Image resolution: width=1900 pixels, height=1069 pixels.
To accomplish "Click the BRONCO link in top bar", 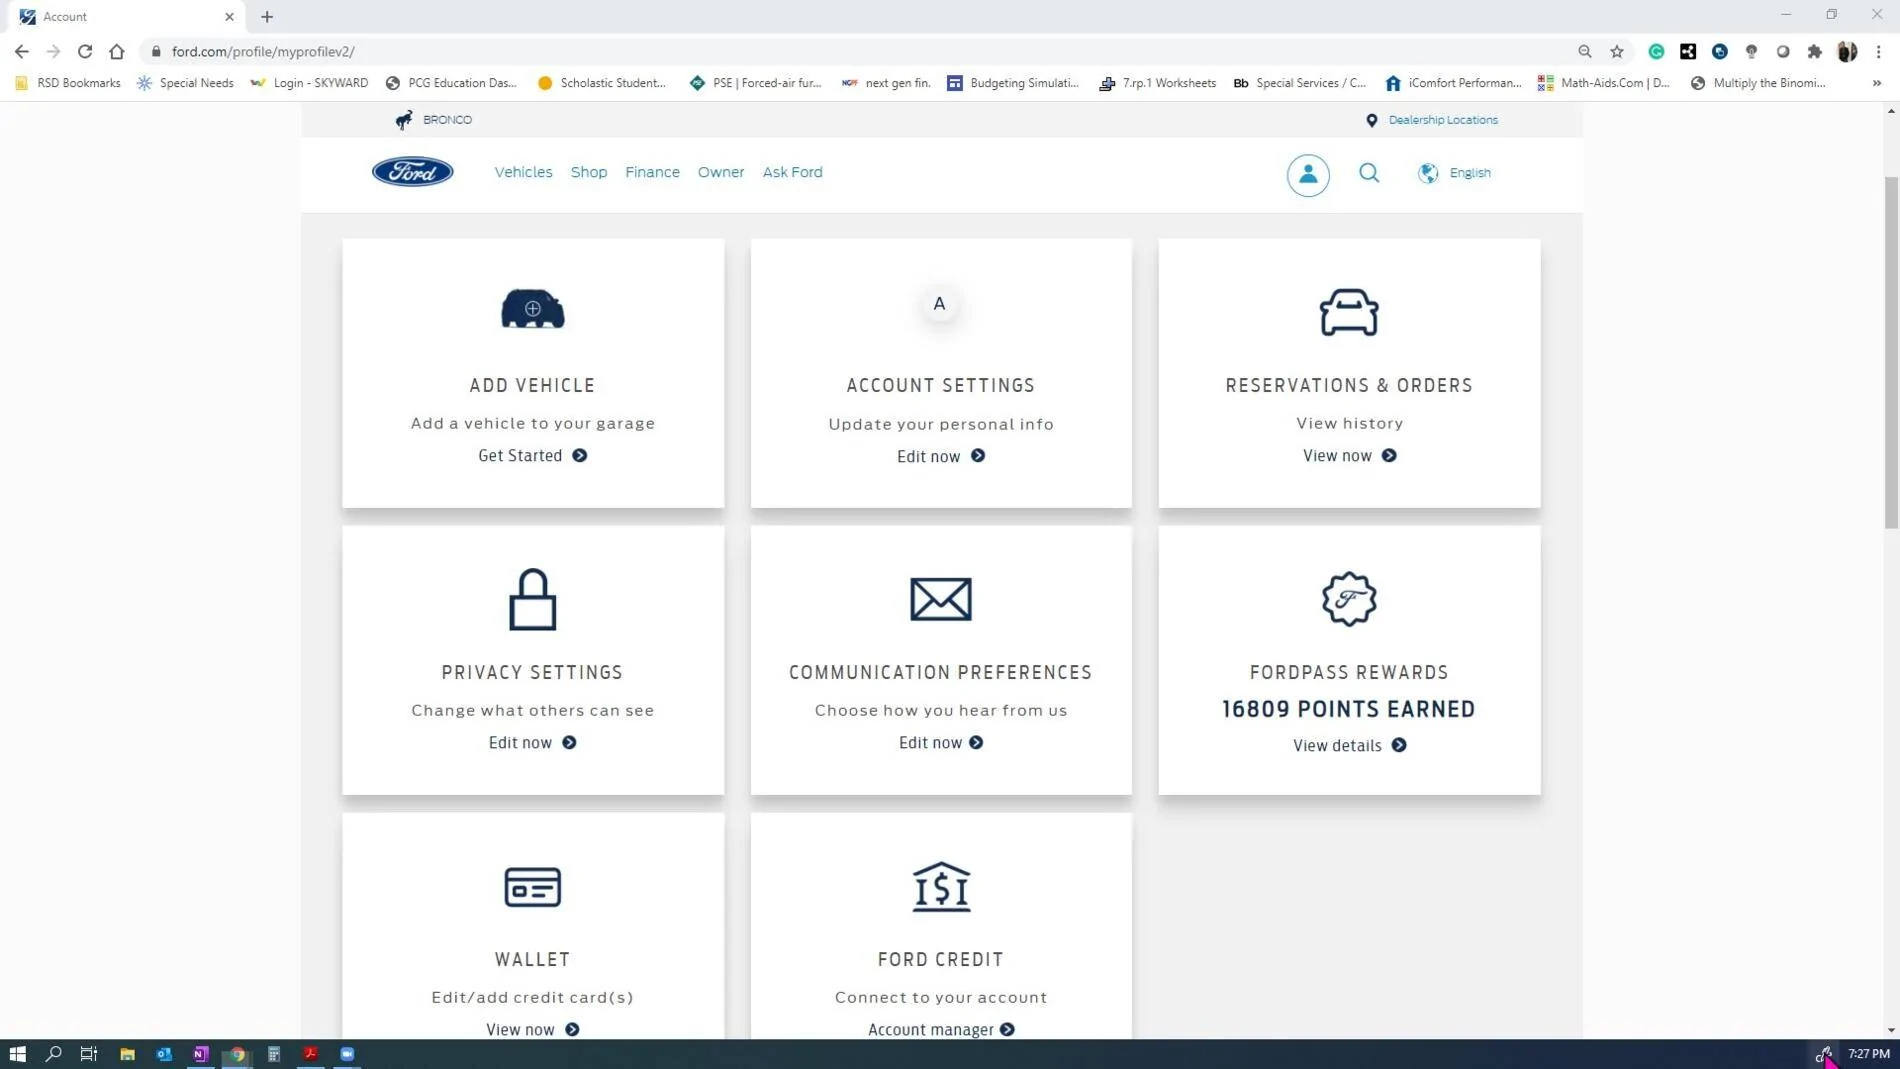I will point(447,120).
